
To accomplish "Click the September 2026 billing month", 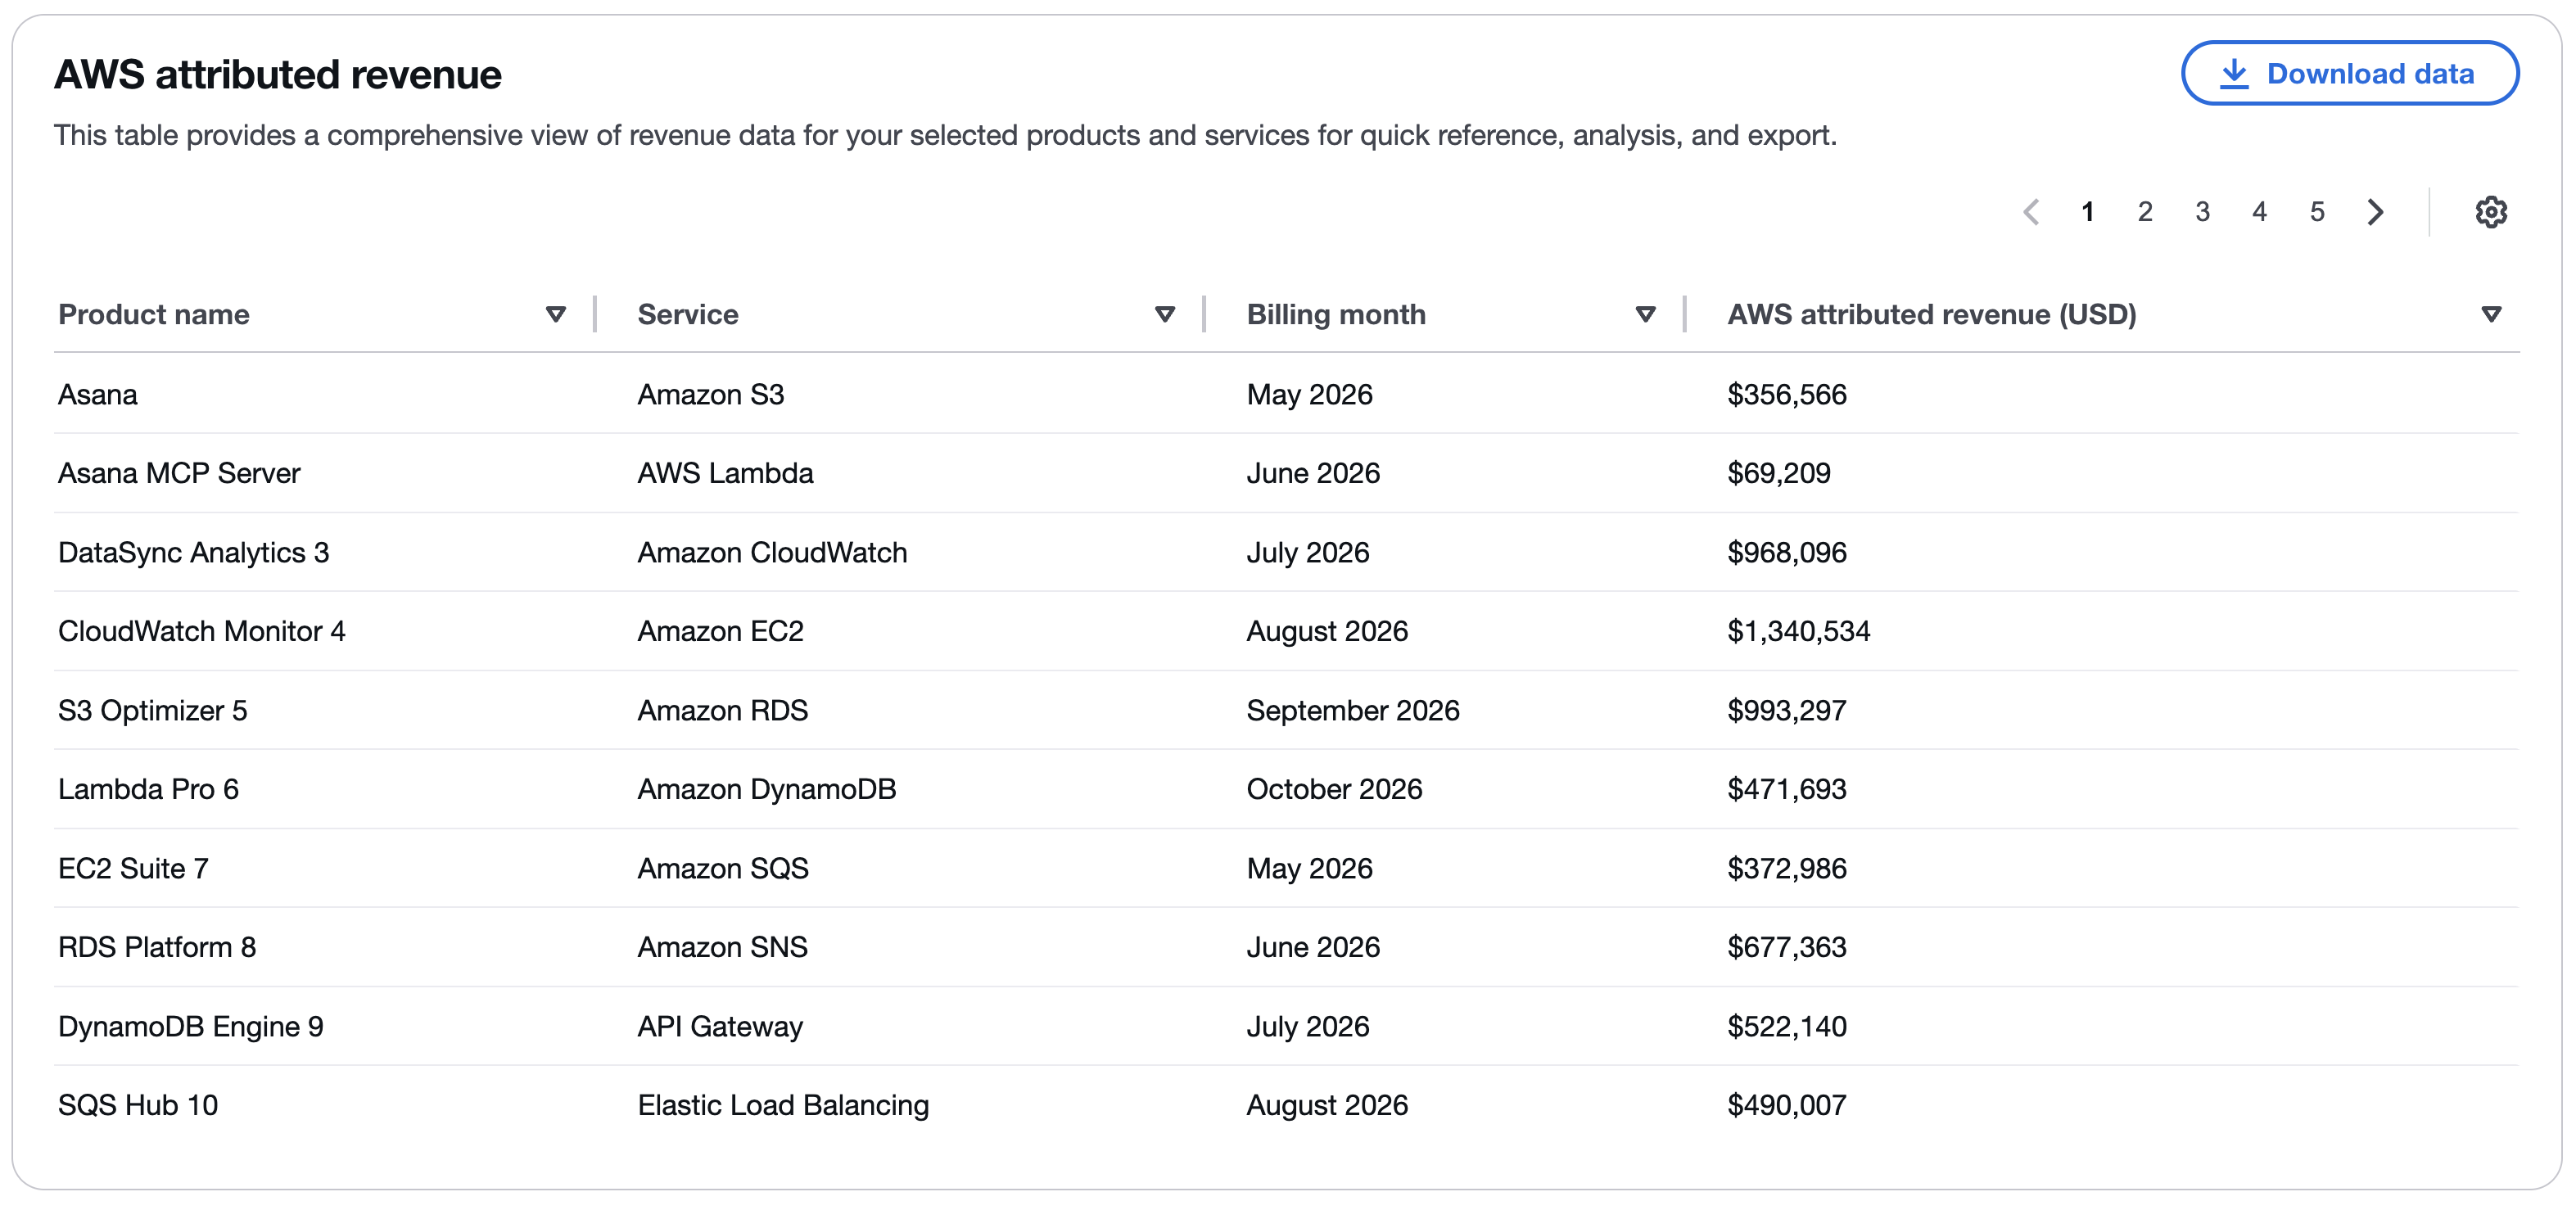I will pyautogui.click(x=1353, y=710).
